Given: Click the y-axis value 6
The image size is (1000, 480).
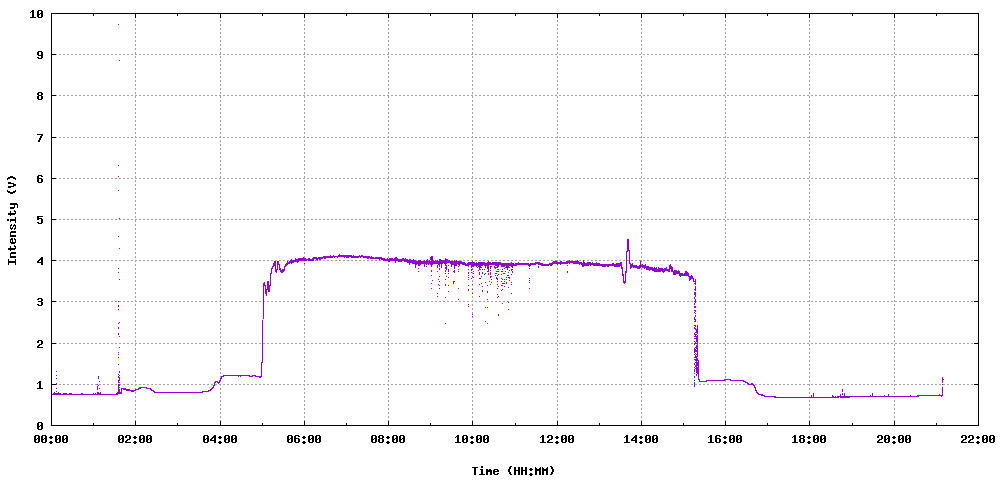Looking at the screenshot, I should [x=40, y=178].
